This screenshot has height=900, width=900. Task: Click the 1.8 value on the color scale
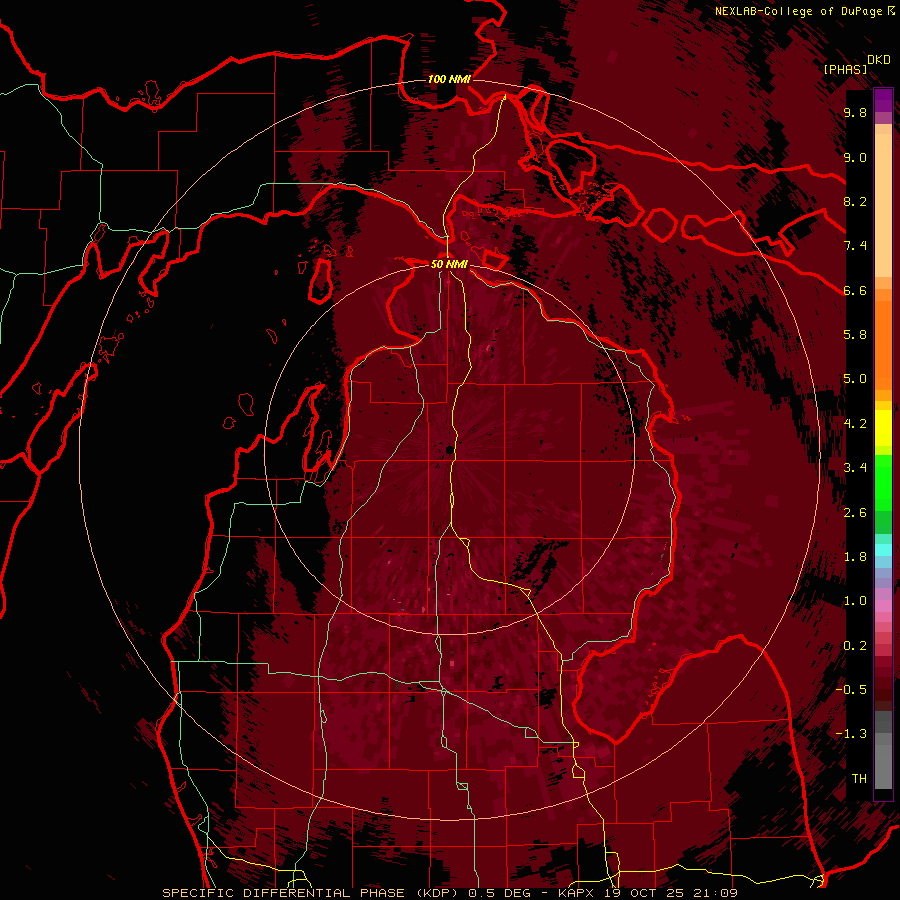(x=855, y=557)
